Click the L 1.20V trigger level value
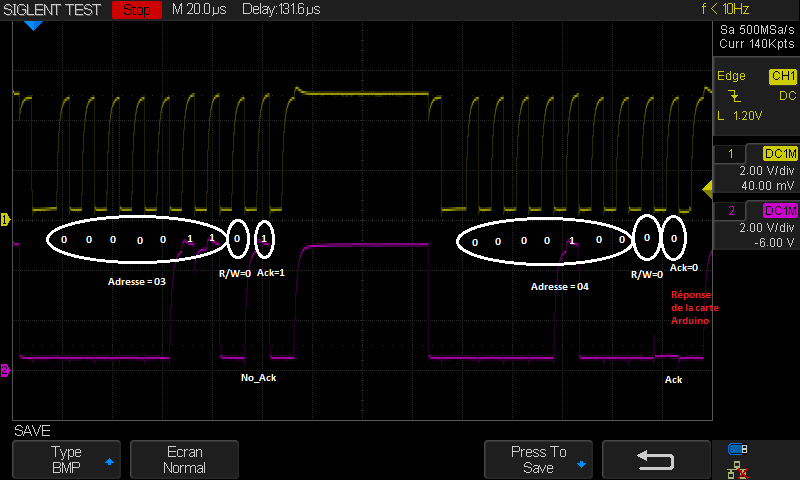 [x=741, y=117]
